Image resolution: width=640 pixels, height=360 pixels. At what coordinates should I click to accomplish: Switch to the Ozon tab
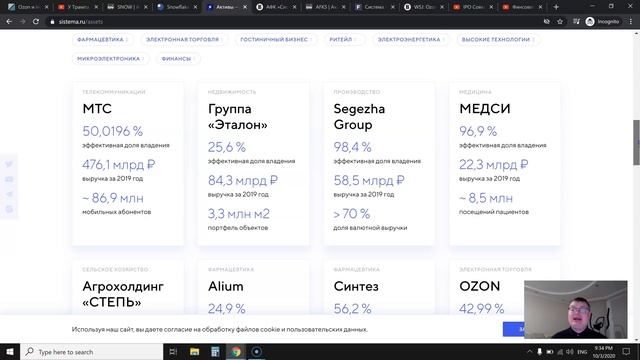[28, 7]
